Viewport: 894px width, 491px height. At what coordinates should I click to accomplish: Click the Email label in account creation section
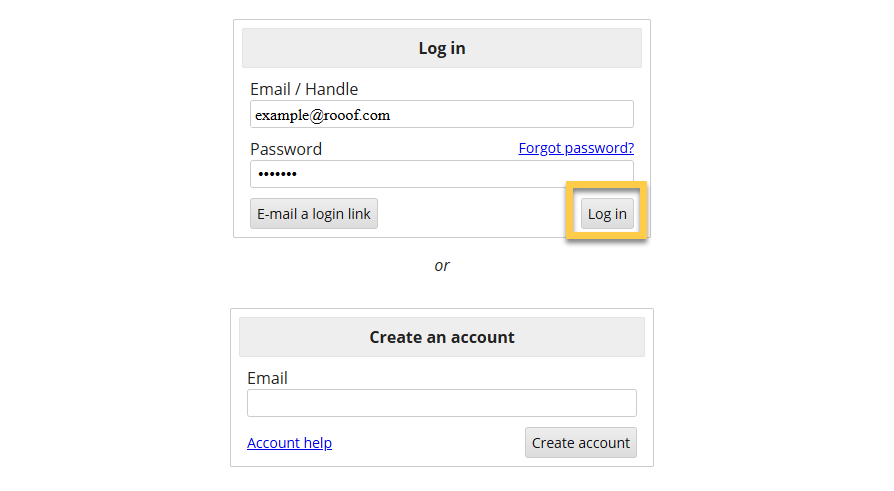coord(267,378)
